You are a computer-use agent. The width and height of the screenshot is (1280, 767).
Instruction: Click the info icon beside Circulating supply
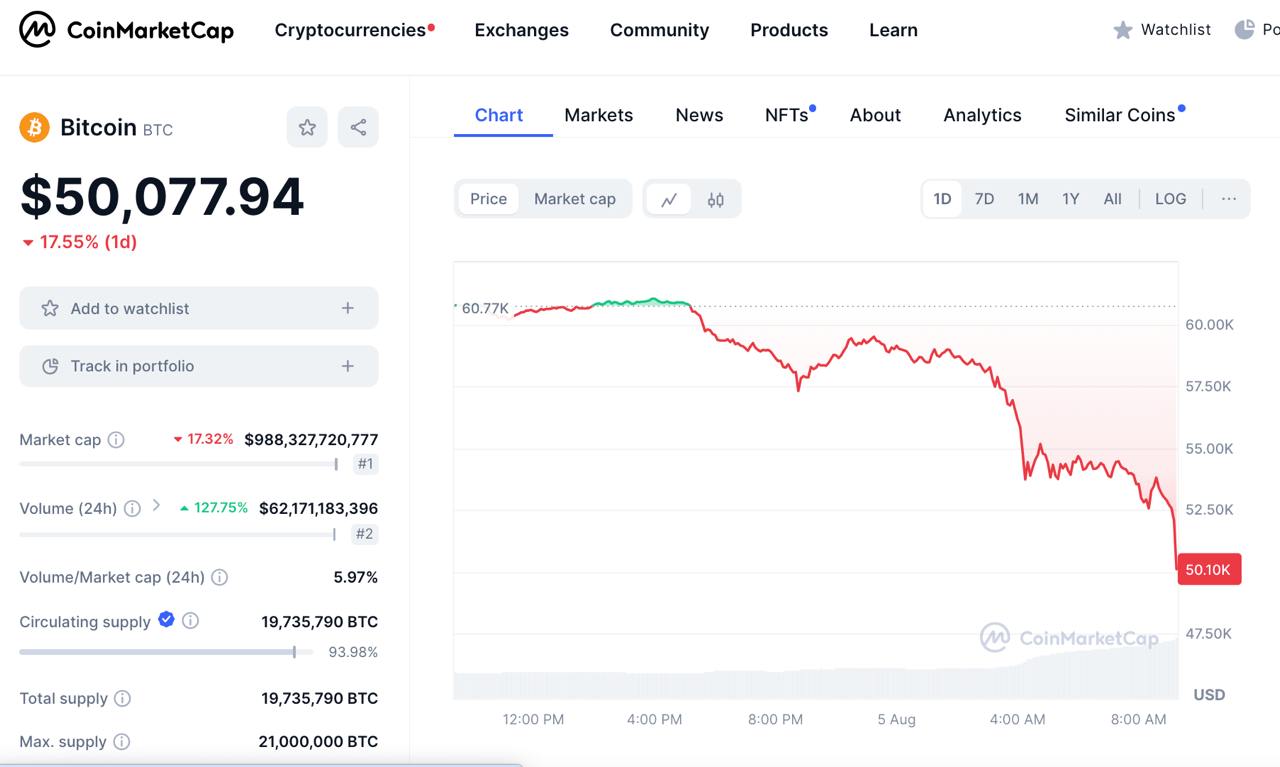pyautogui.click(x=190, y=621)
